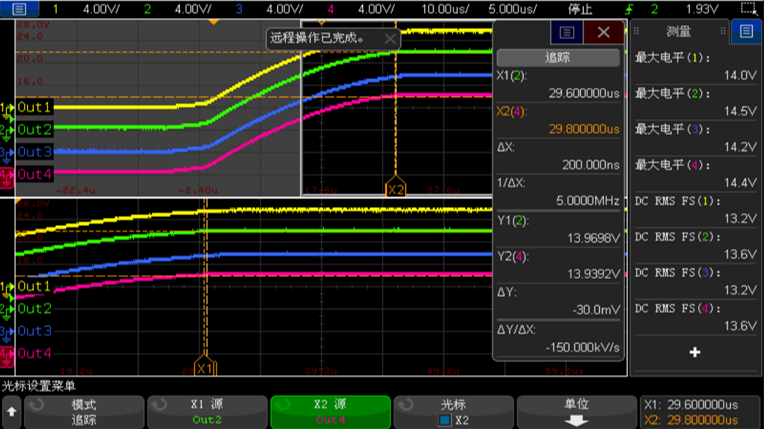
Task: Click the Y1(2) value 13.9698V
Action: click(x=593, y=238)
